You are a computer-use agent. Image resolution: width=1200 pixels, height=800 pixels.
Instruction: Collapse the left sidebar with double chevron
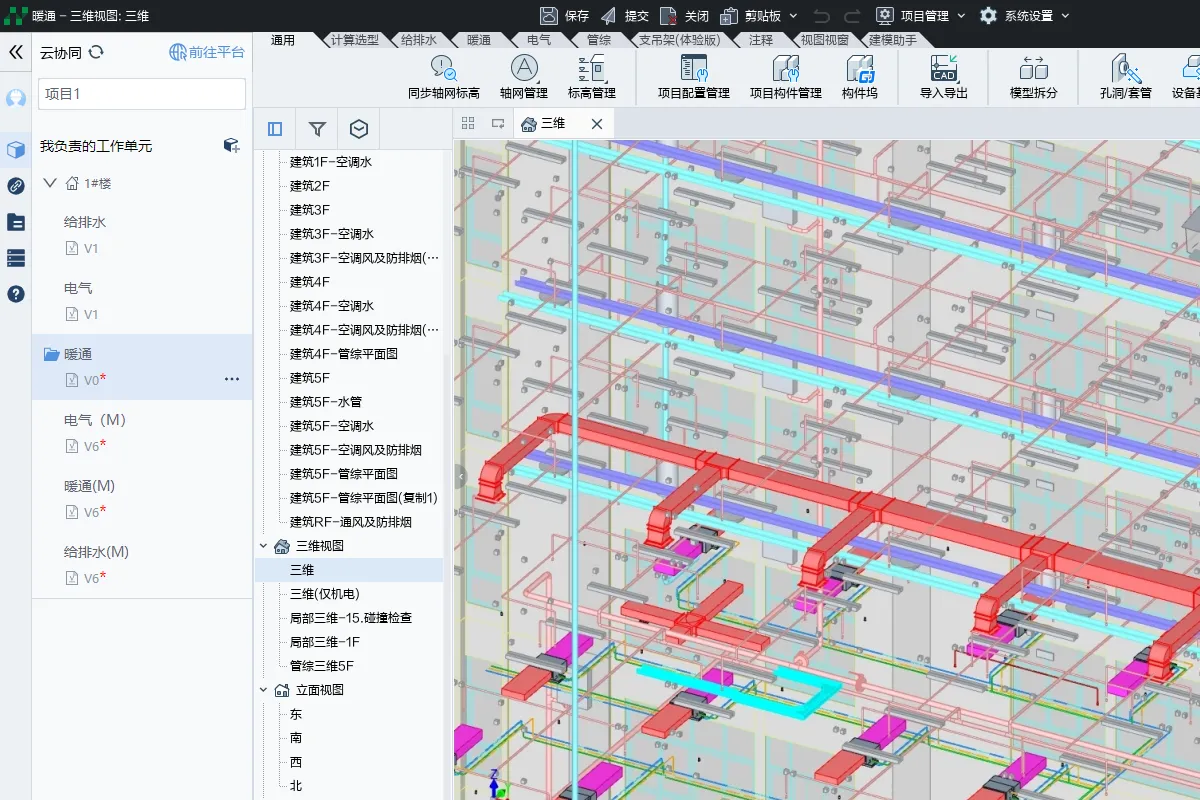pyautogui.click(x=15, y=52)
